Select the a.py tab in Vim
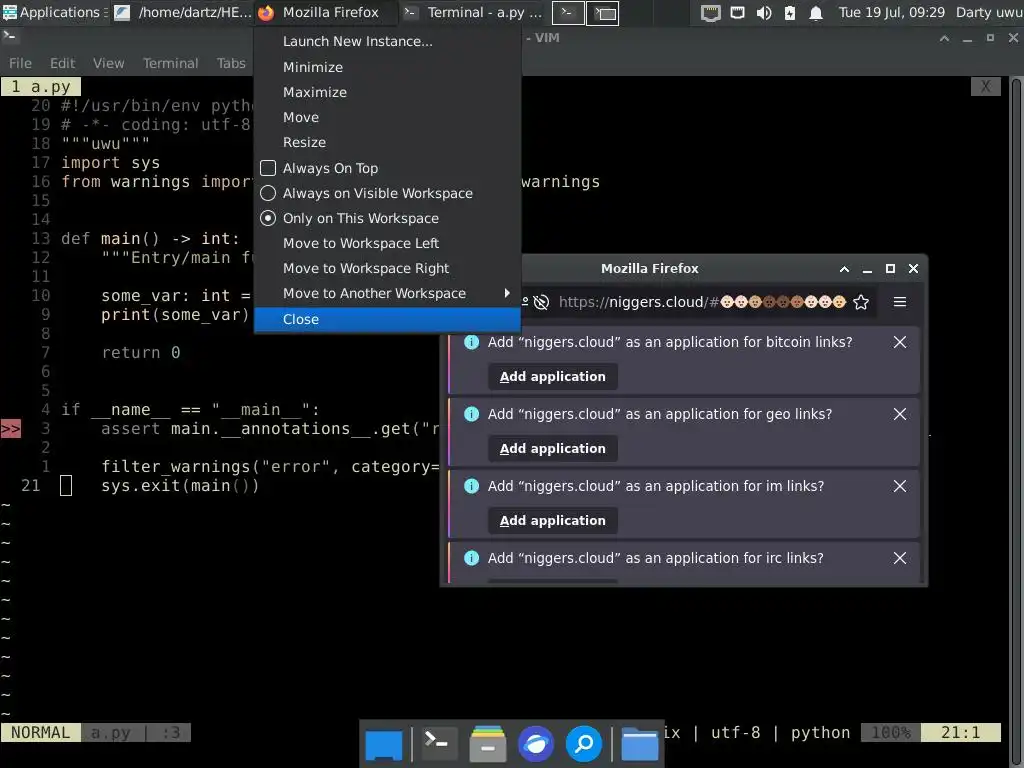Viewport: 1024px width, 768px height. pyautogui.click(x=40, y=86)
